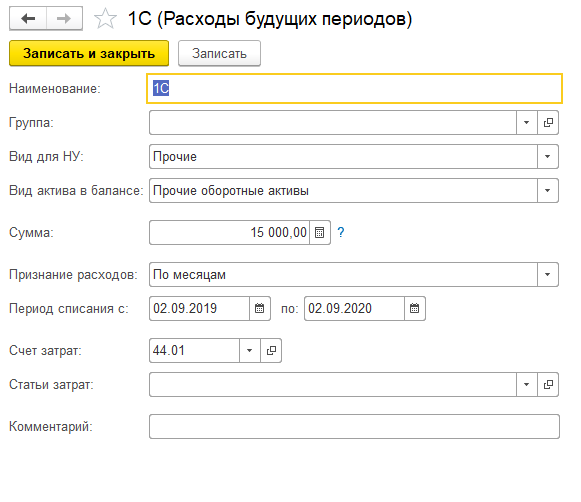Expand the Вид для НУ dropdown

tap(548, 156)
